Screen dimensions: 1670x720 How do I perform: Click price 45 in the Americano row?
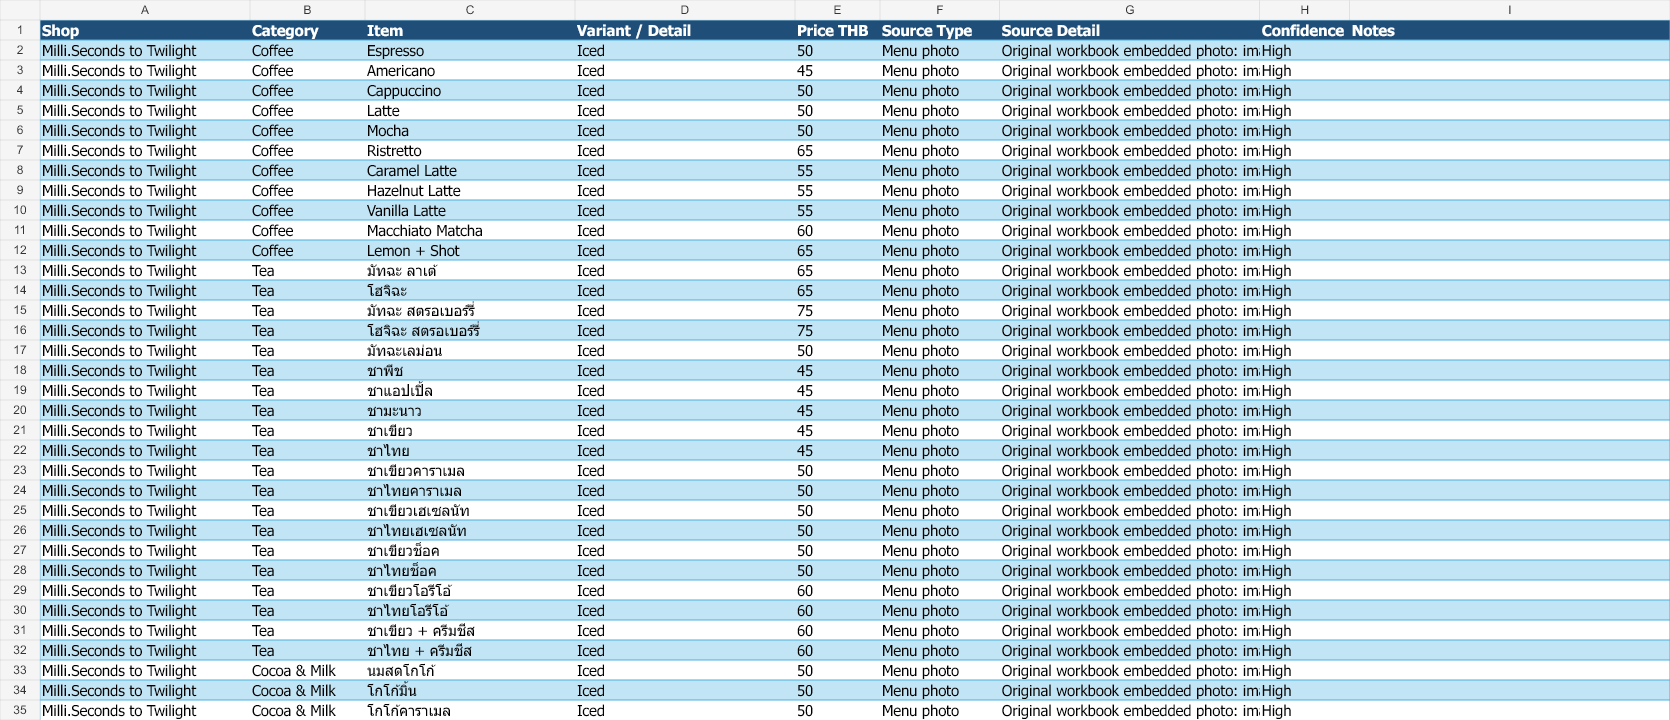pos(837,71)
